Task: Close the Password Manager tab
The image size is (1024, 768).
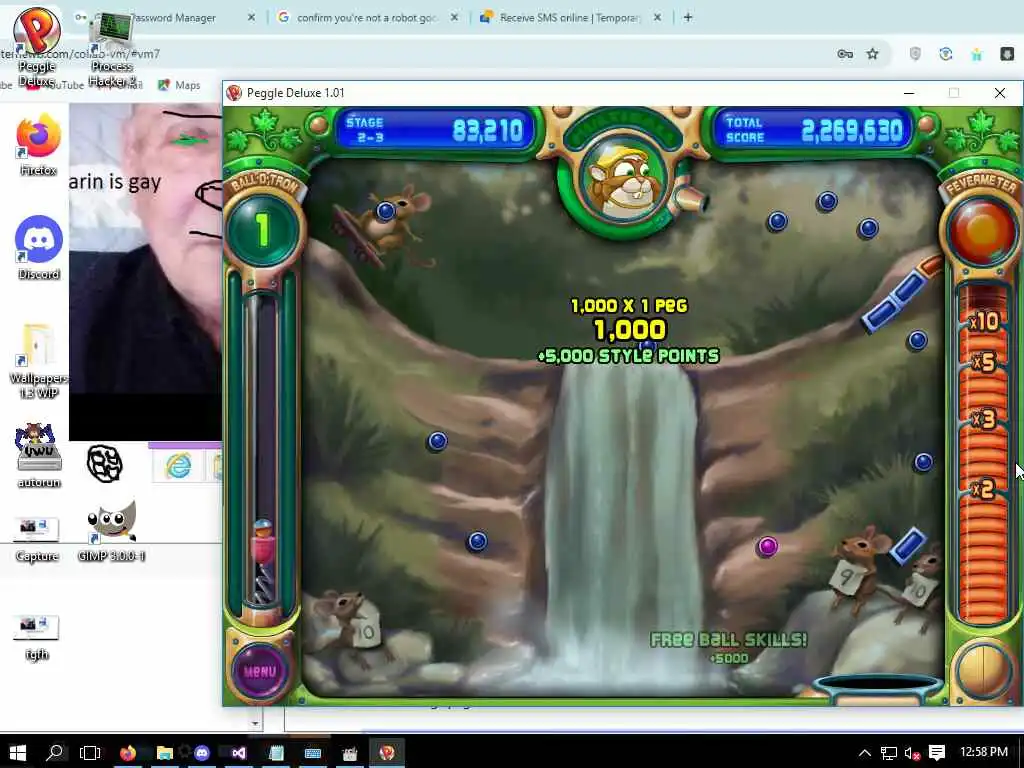Action: [x=251, y=18]
